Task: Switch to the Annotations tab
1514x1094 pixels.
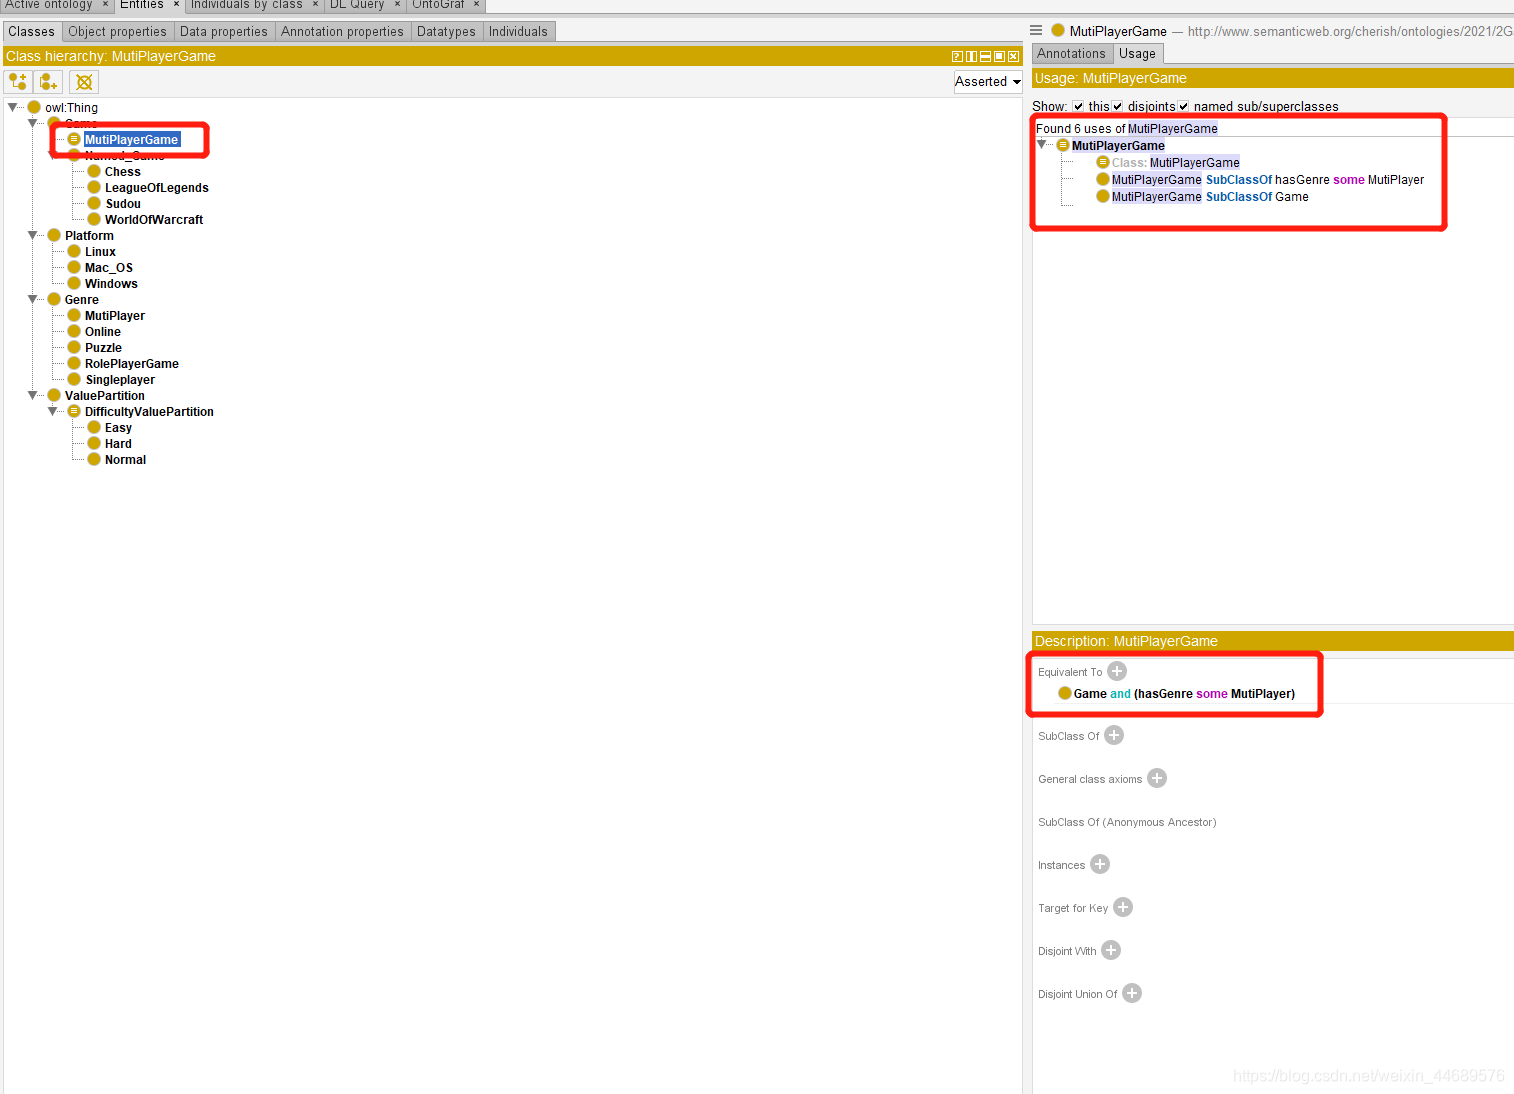Action: tap(1071, 54)
